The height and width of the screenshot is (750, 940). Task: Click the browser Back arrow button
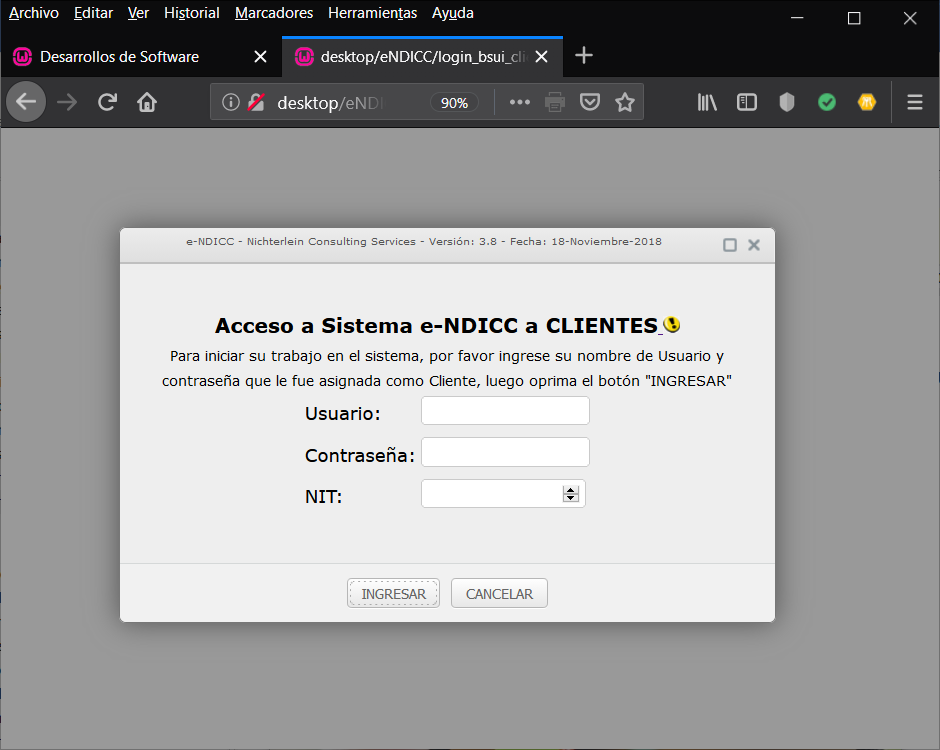tap(26, 102)
